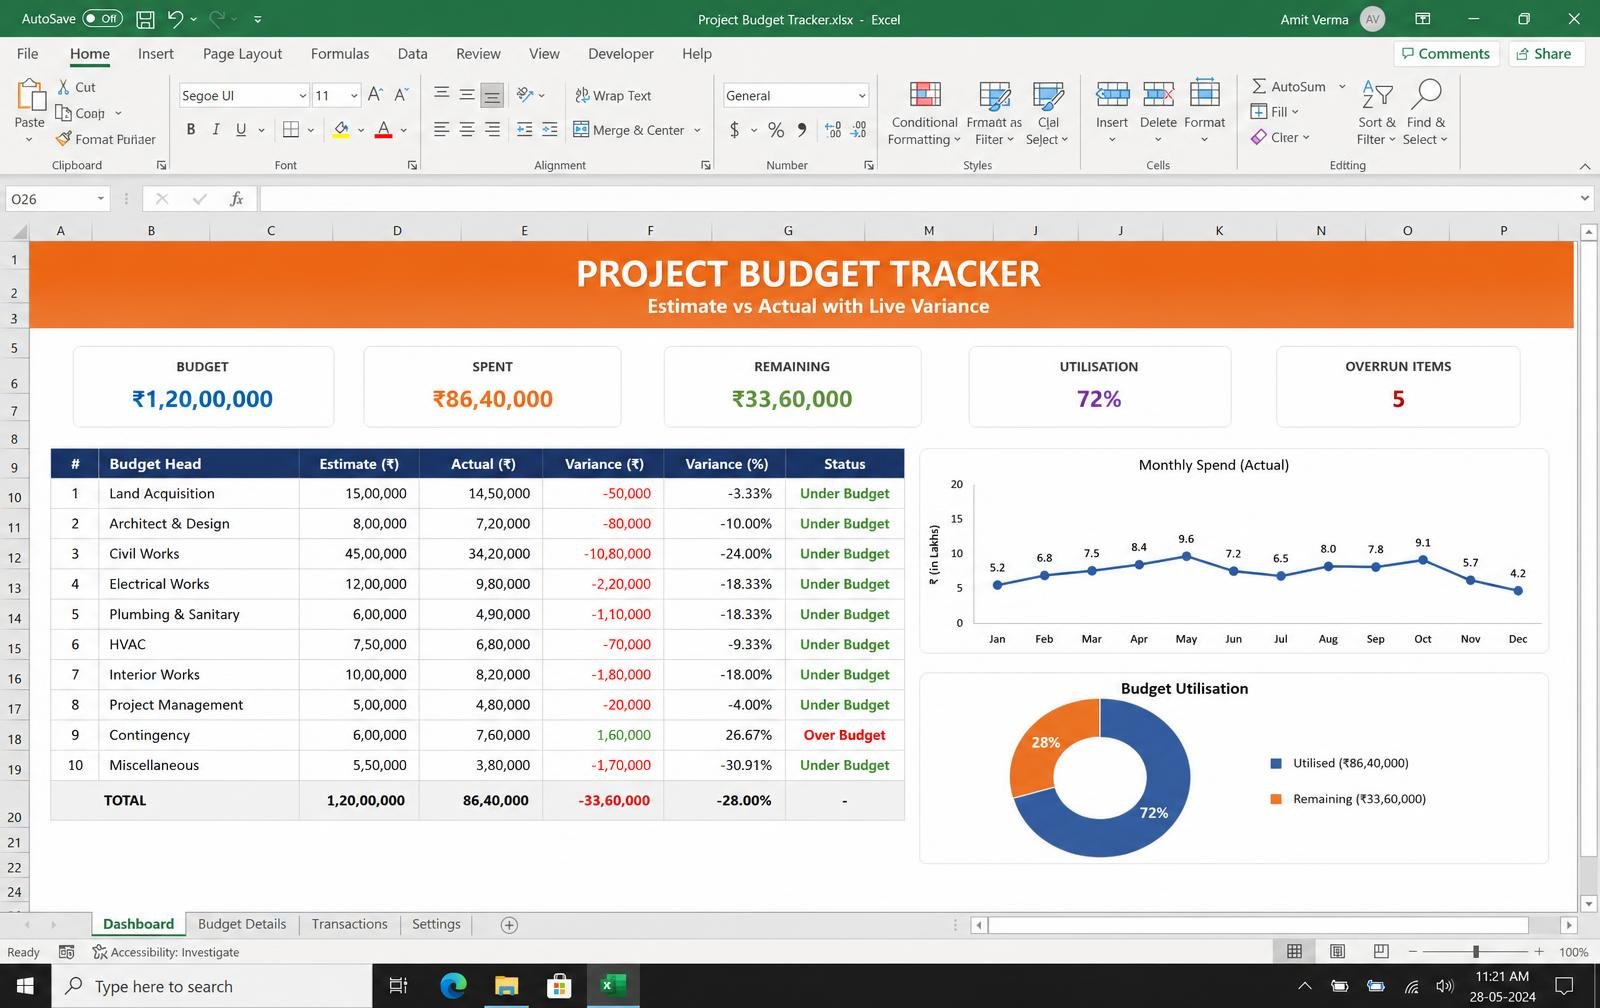The height and width of the screenshot is (1008, 1600).
Task: Apply comma style format
Action: pyautogui.click(x=802, y=129)
